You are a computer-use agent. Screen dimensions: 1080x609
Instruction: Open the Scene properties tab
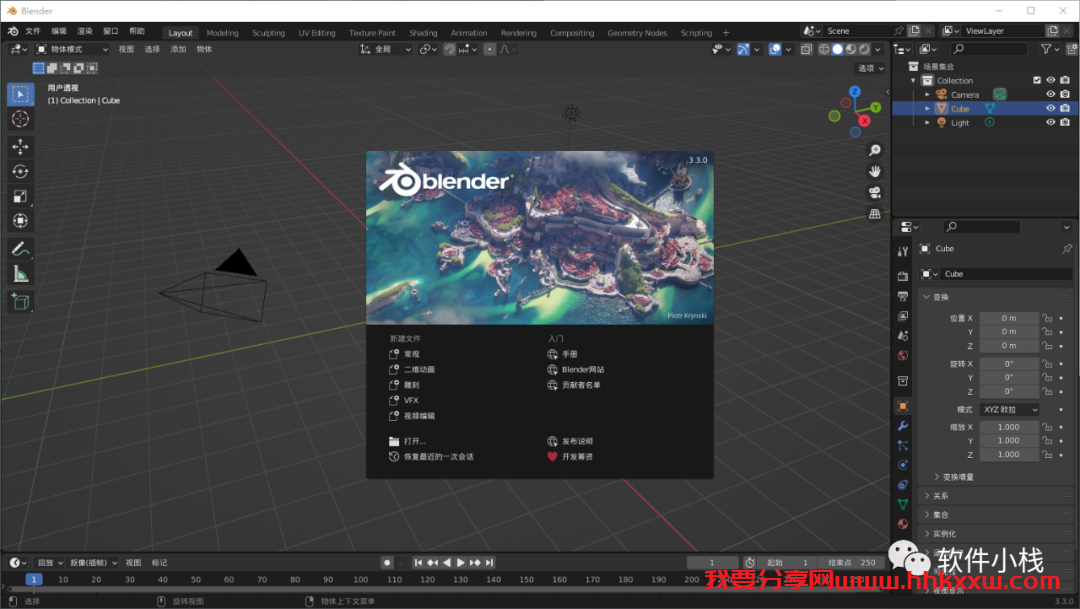coord(903,336)
